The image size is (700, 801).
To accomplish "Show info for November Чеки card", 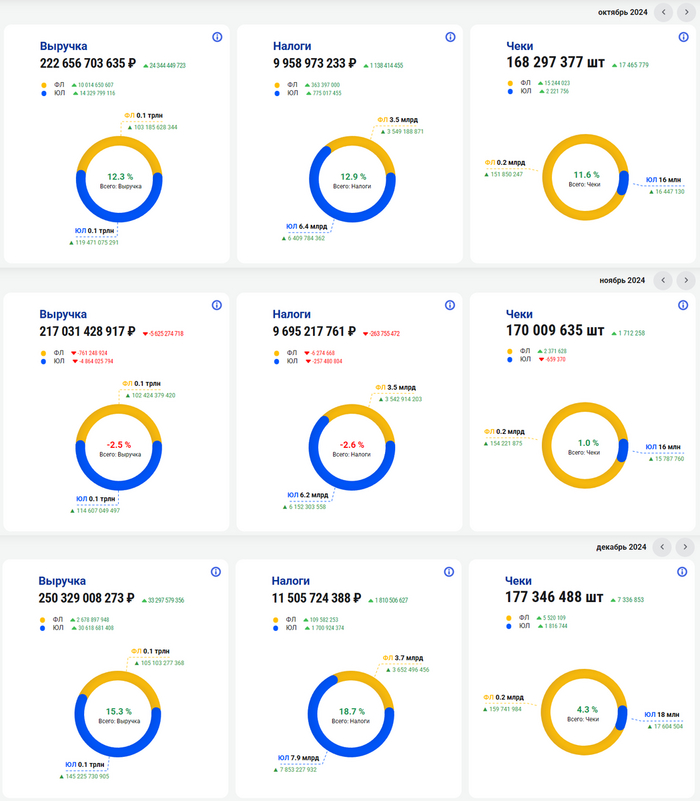I will (x=683, y=277).
